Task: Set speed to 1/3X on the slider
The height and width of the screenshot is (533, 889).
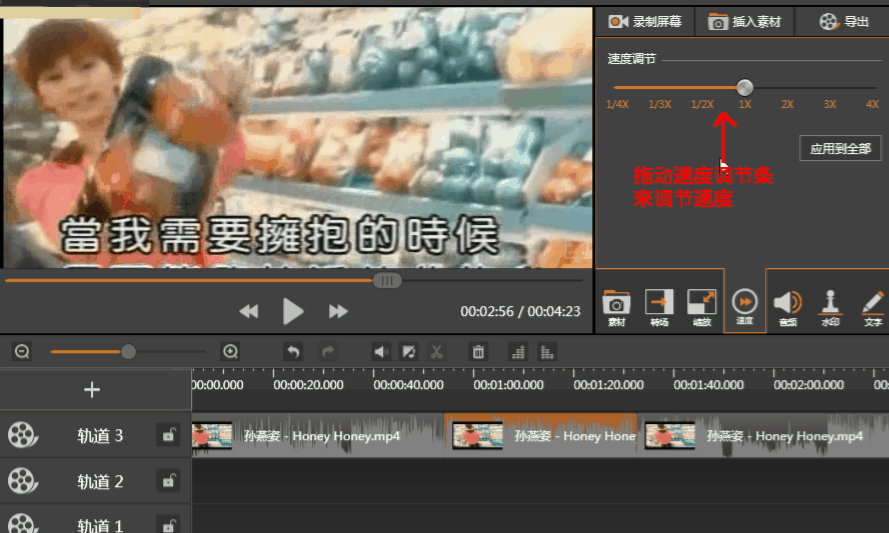Action: click(659, 104)
